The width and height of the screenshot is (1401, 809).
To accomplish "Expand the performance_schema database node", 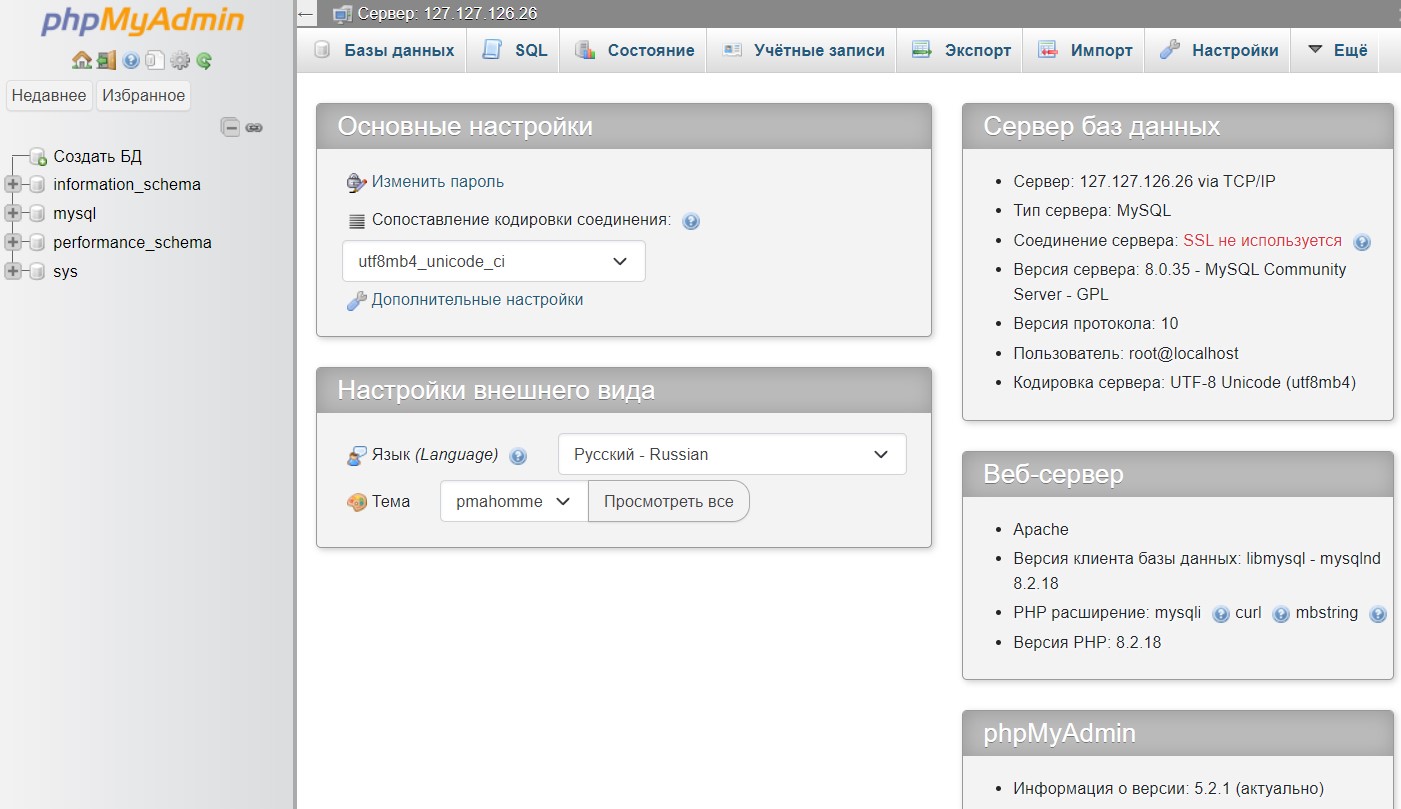I will (13, 242).
